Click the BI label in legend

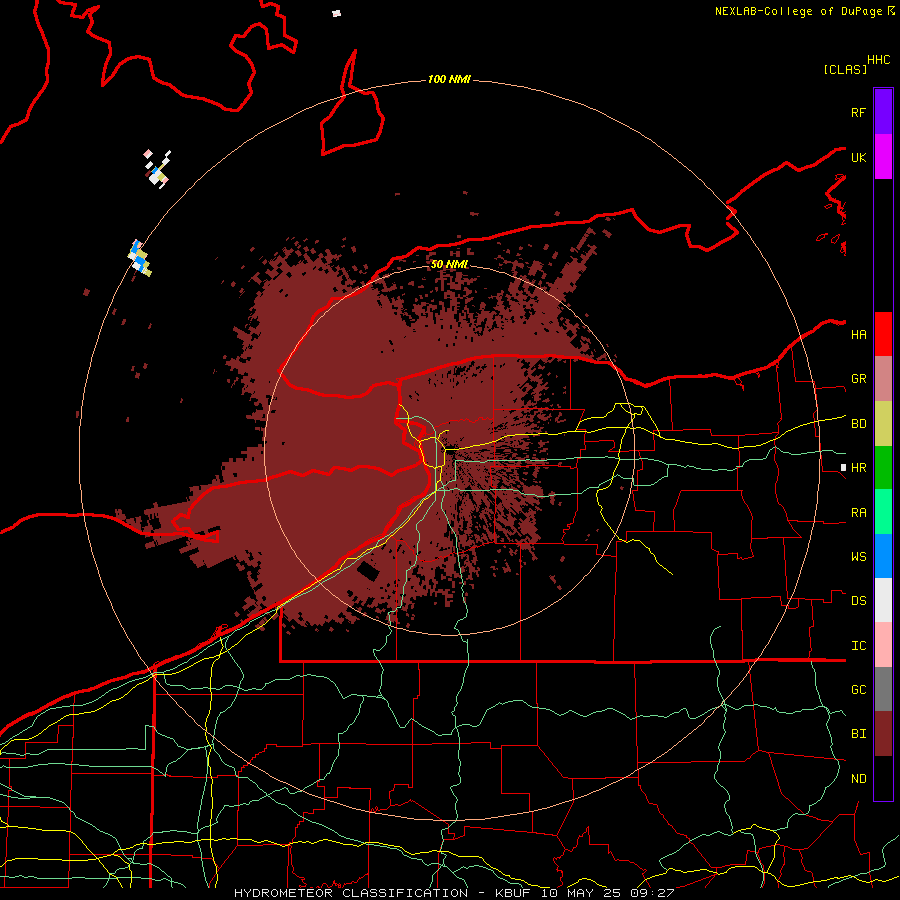[x=858, y=734]
